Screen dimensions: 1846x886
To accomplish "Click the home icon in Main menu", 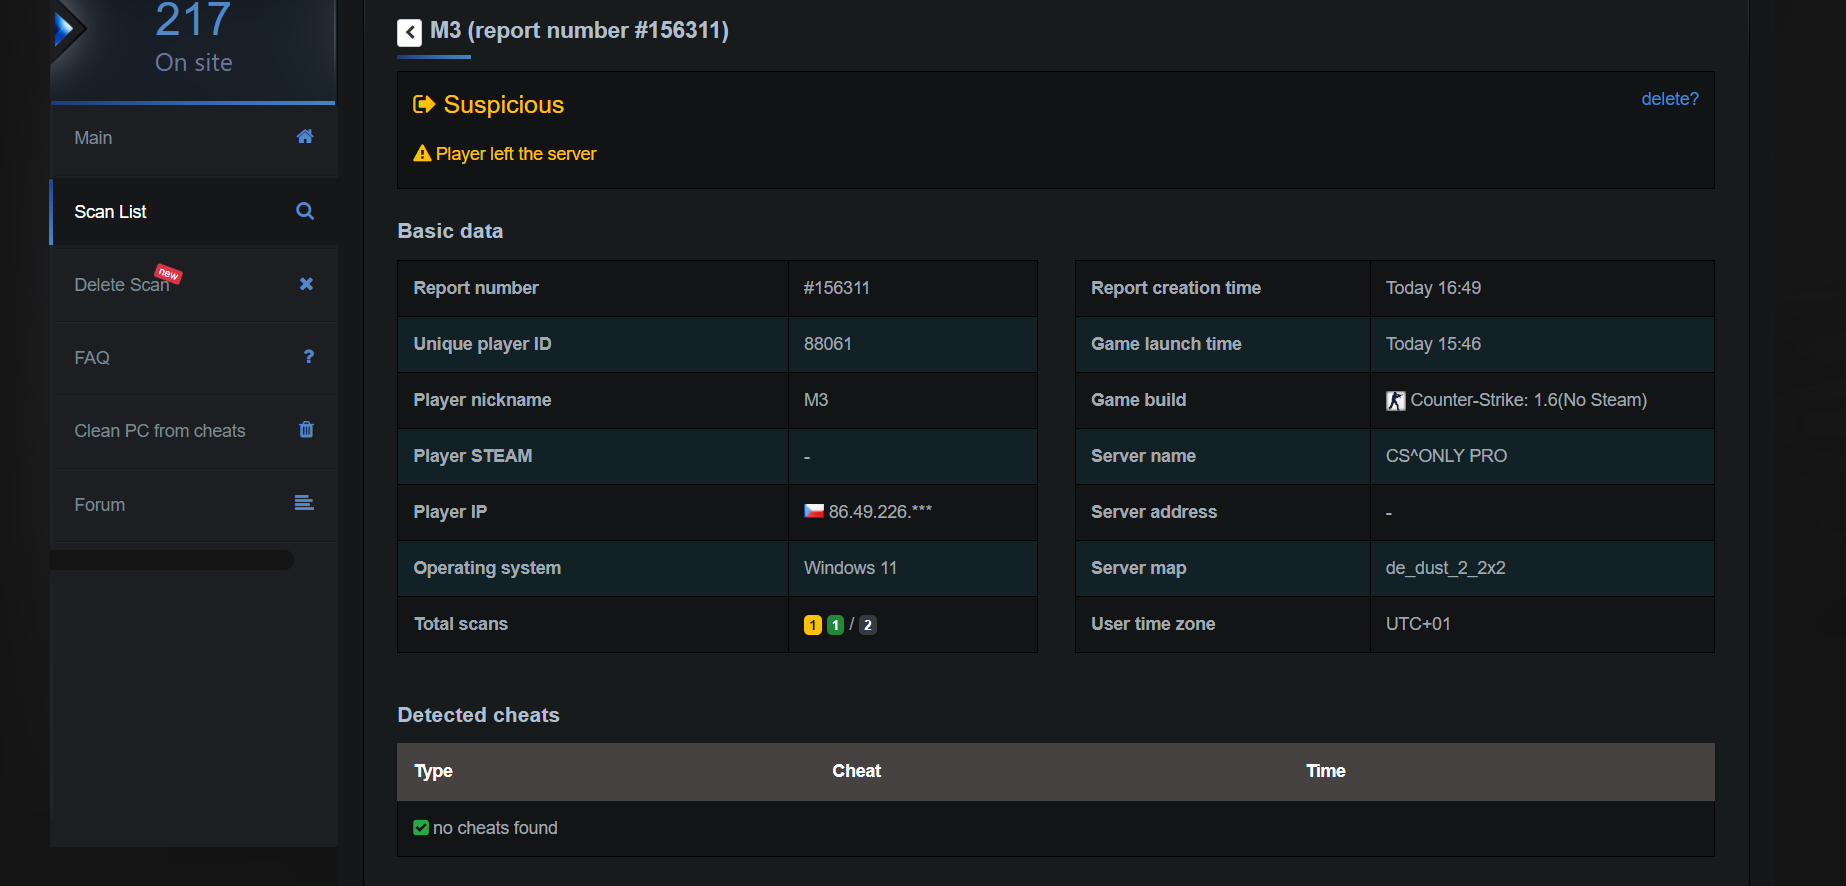I will pos(305,137).
